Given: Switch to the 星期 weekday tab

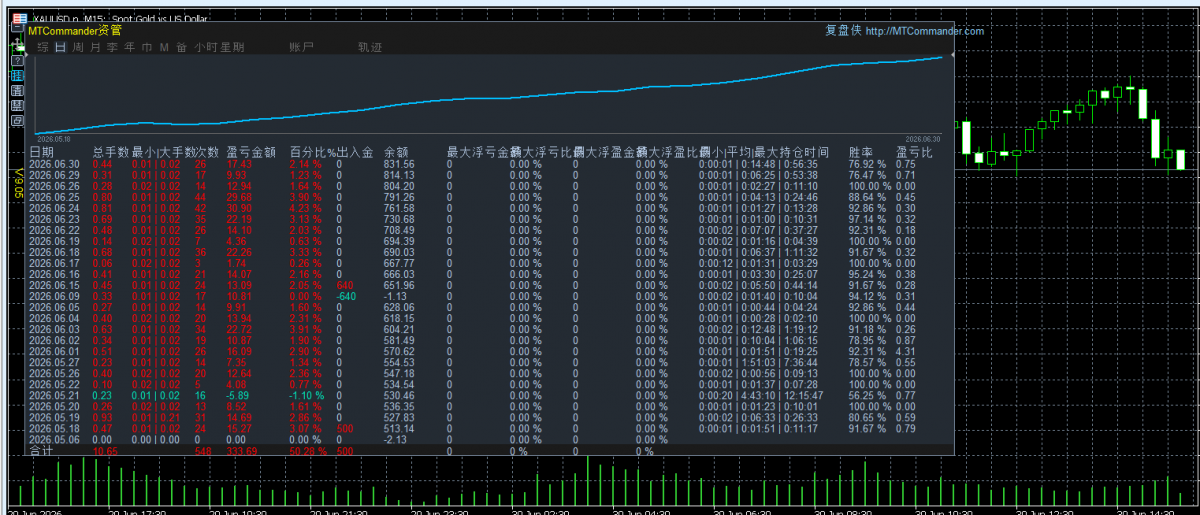Looking at the screenshot, I should (x=232, y=47).
